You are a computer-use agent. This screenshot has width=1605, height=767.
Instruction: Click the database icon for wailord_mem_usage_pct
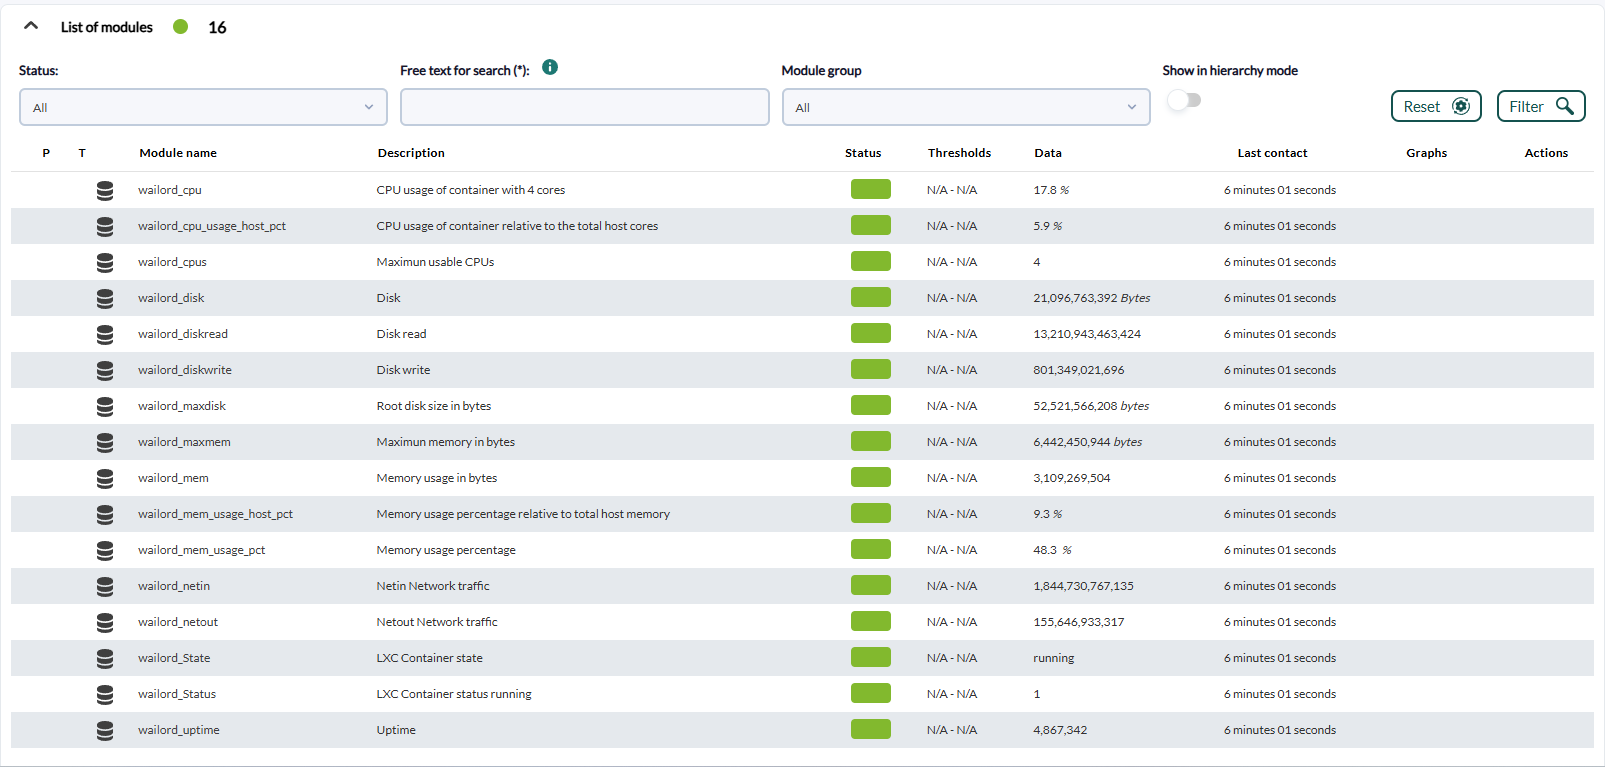pyautogui.click(x=105, y=550)
